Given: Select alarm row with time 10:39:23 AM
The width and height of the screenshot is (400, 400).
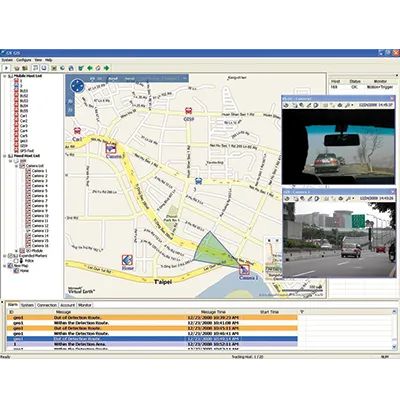Looking at the screenshot, I should click(152, 317).
